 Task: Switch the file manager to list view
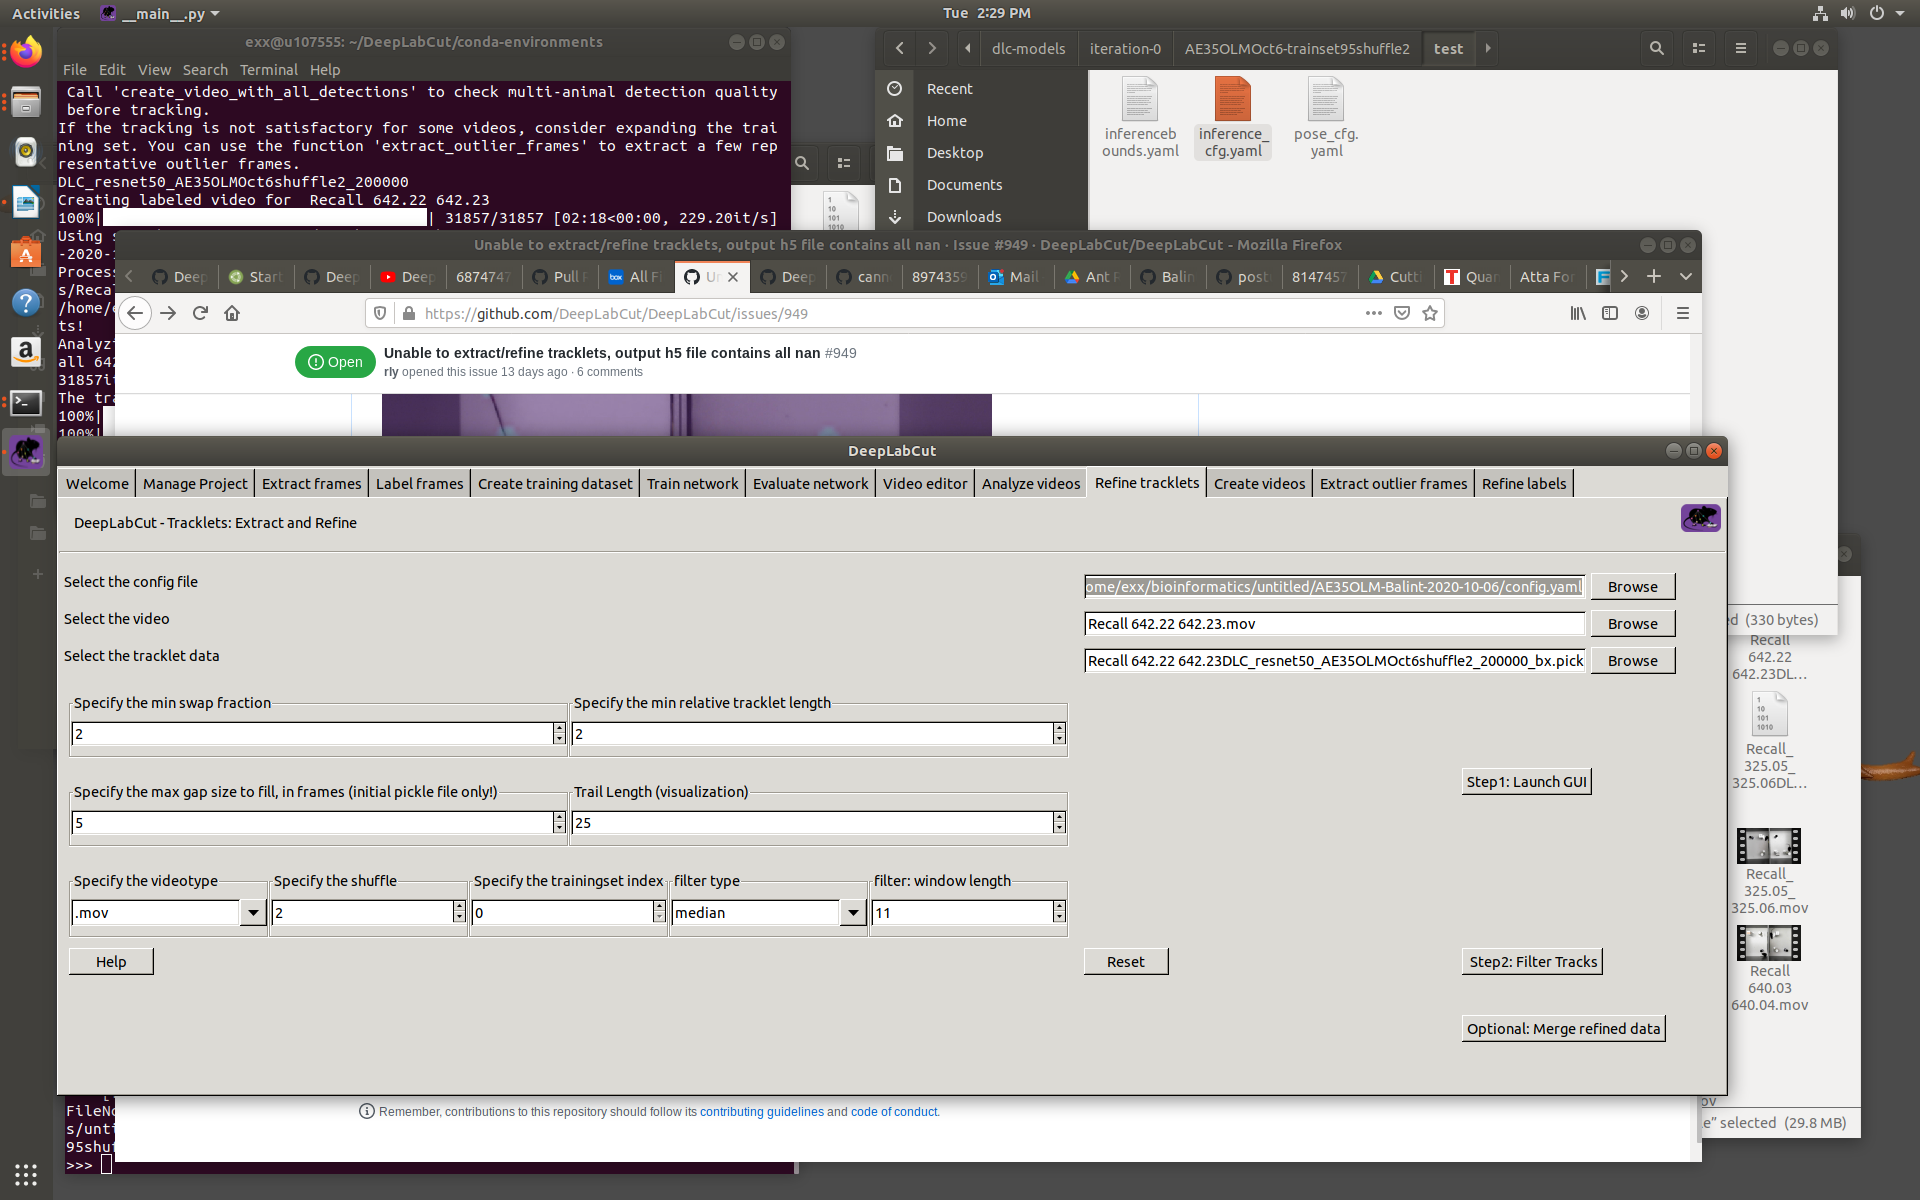[x=1699, y=48]
